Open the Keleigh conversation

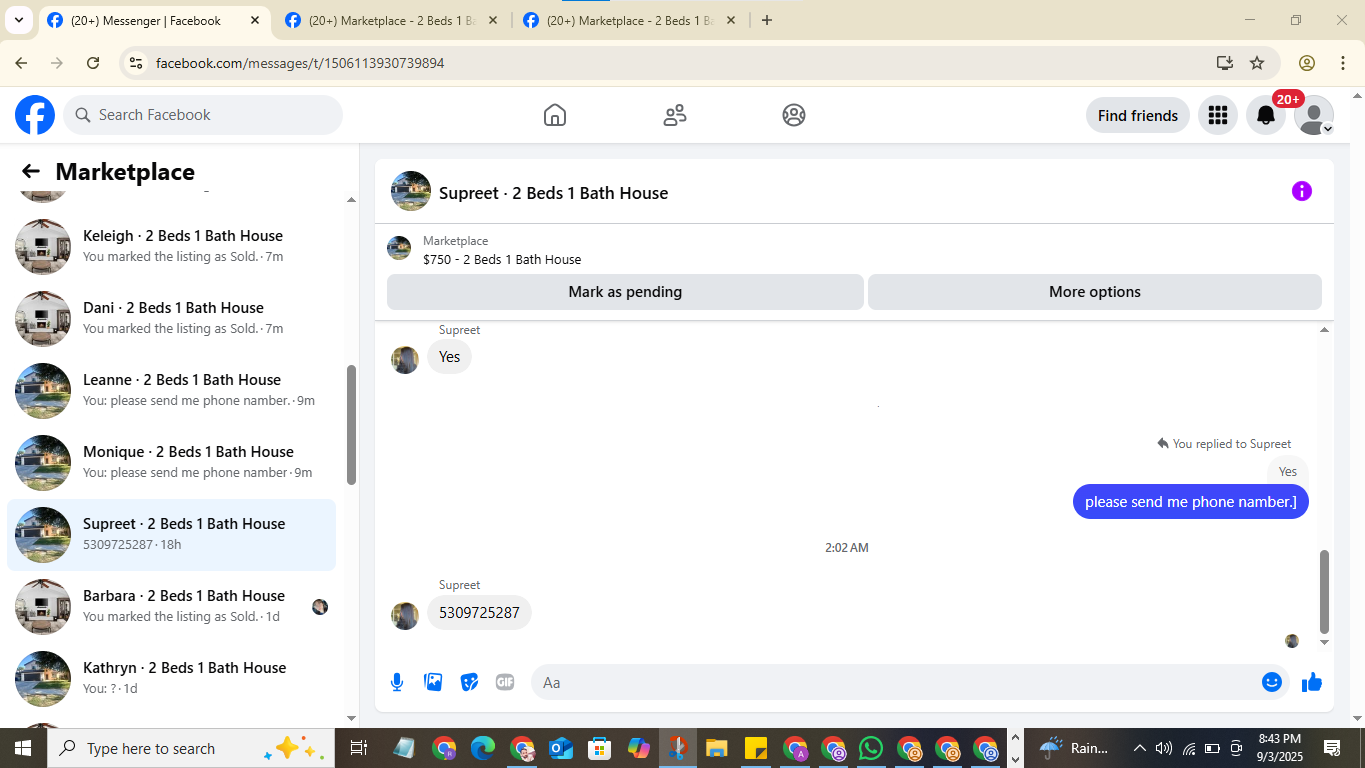coord(172,247)
